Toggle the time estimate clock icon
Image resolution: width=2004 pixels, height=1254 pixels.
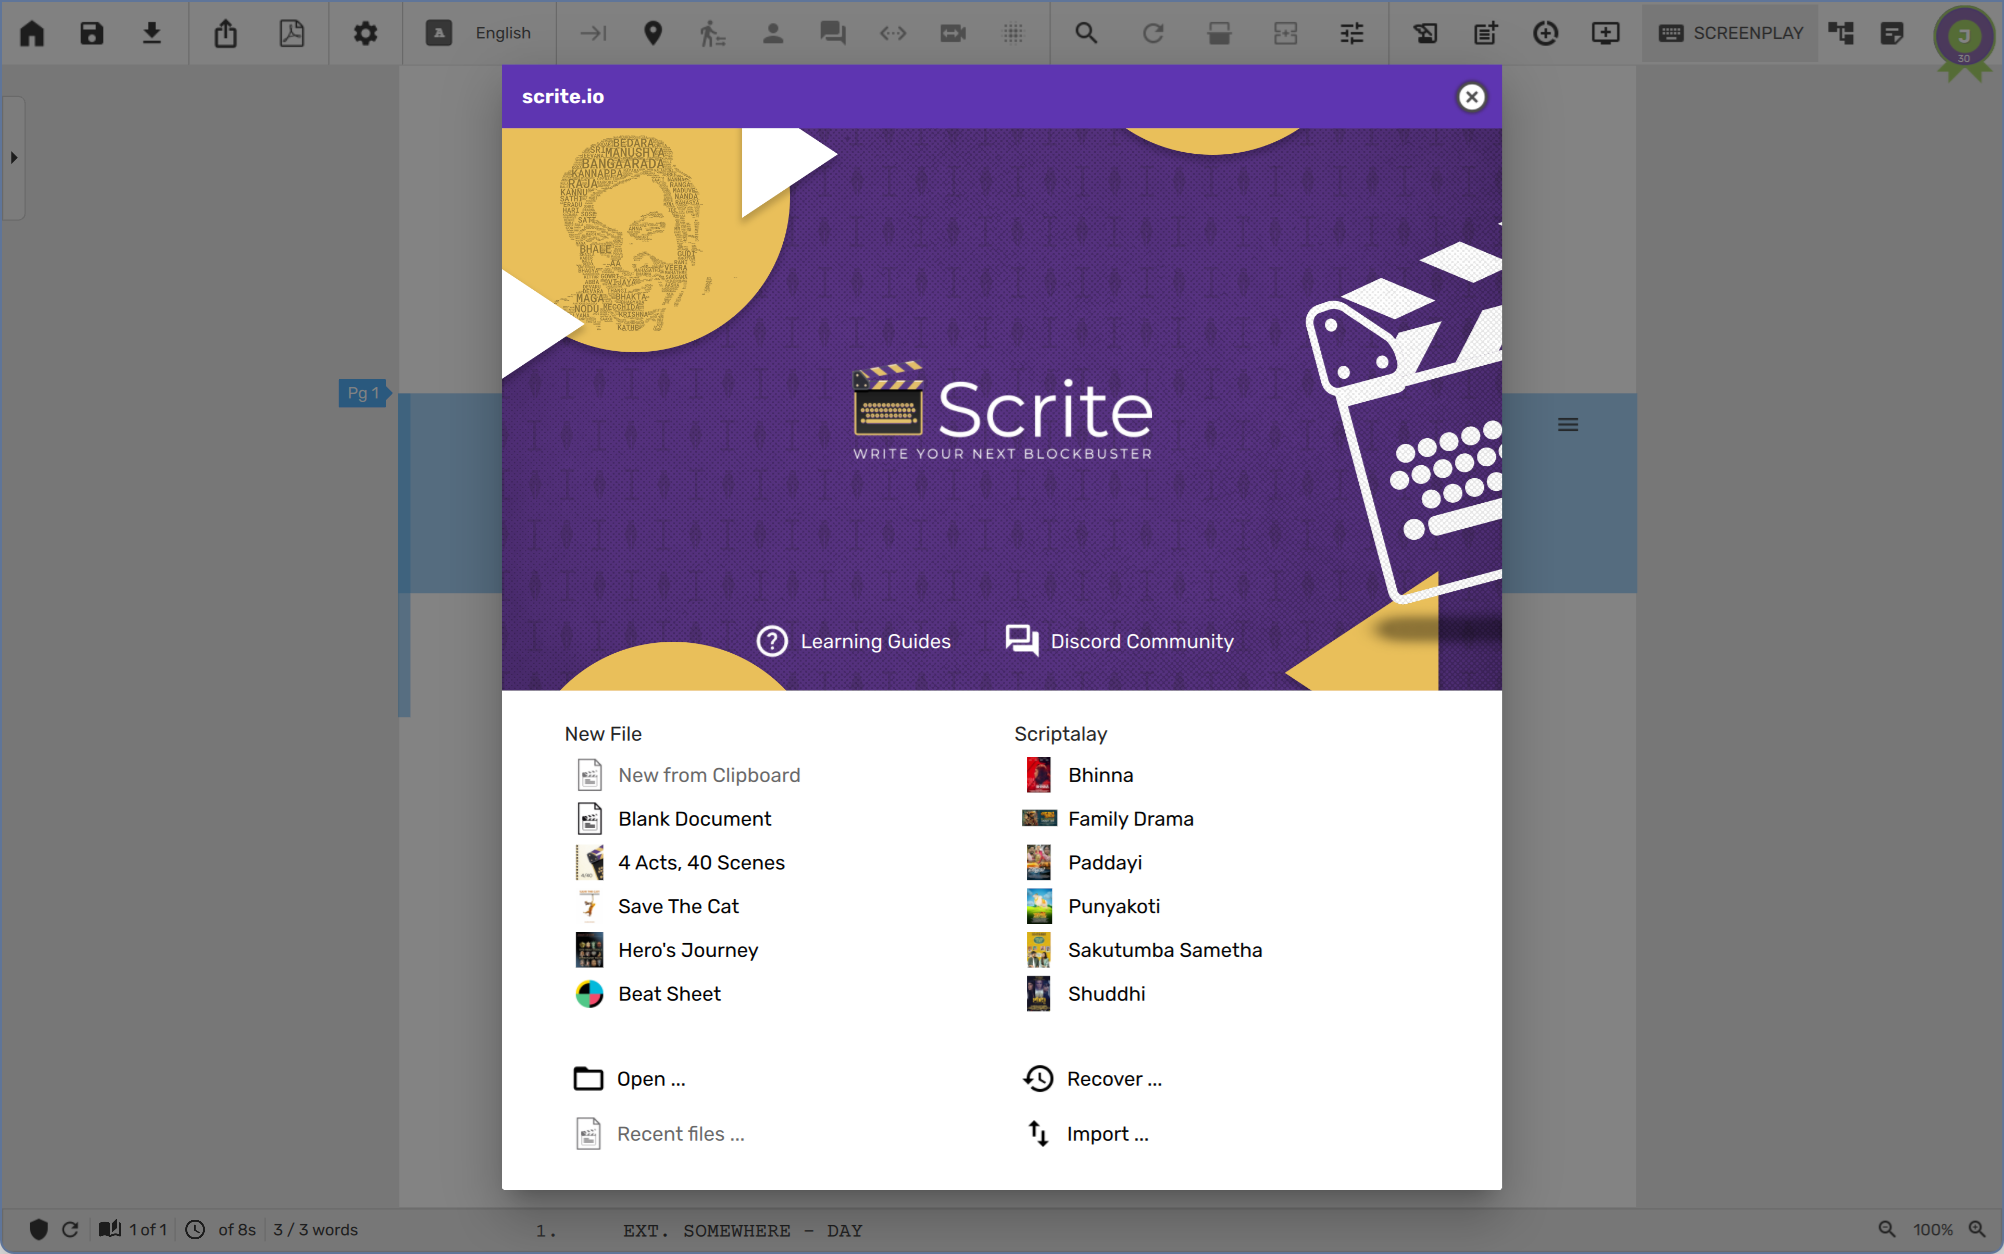[x=195, y=1229]
